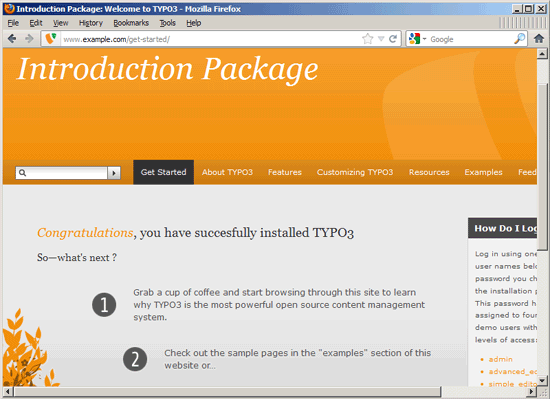Submit site search with the arrow button
Image resolution: width=550 pixels, height=399 pixels.
114,173
